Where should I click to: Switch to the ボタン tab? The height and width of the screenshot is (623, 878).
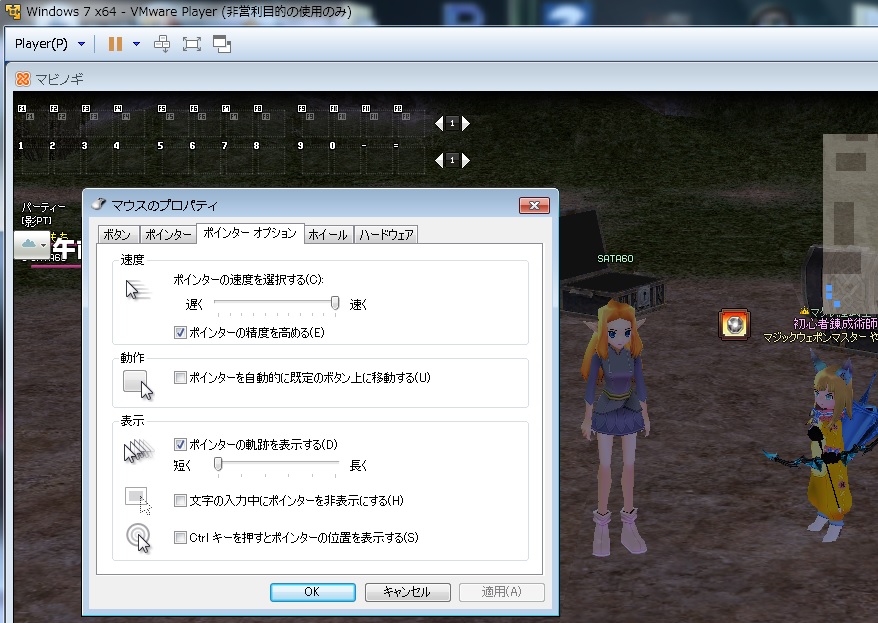tap(117, 235)
